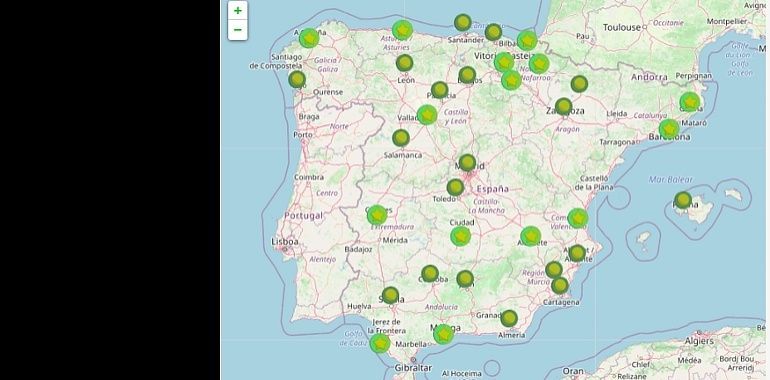Click the Badajoz city label

[358, 249]
